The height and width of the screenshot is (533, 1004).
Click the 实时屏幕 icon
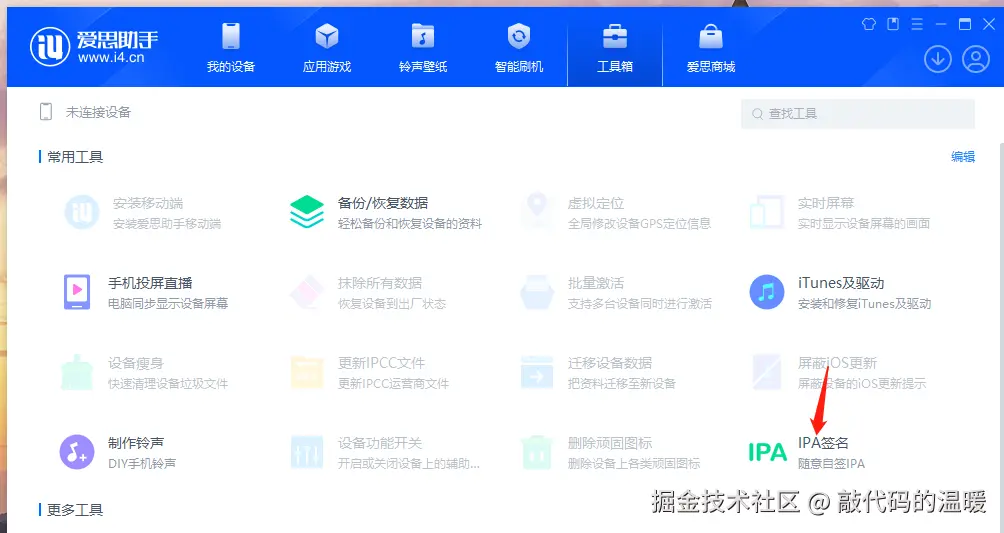[767, 212]
